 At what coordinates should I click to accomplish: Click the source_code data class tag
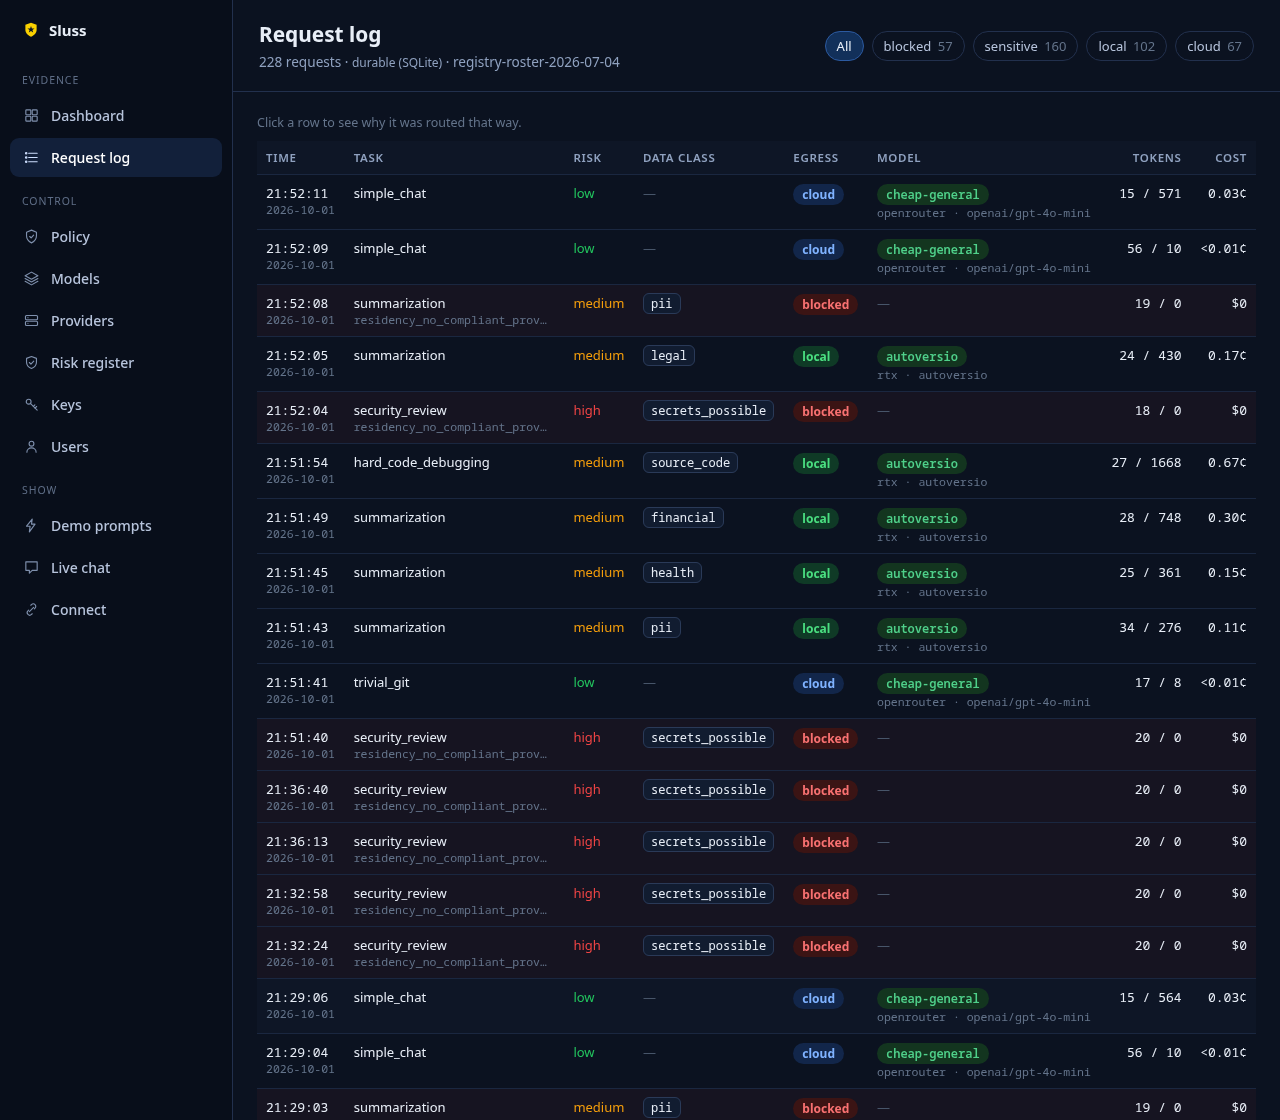tap(690, 463)
